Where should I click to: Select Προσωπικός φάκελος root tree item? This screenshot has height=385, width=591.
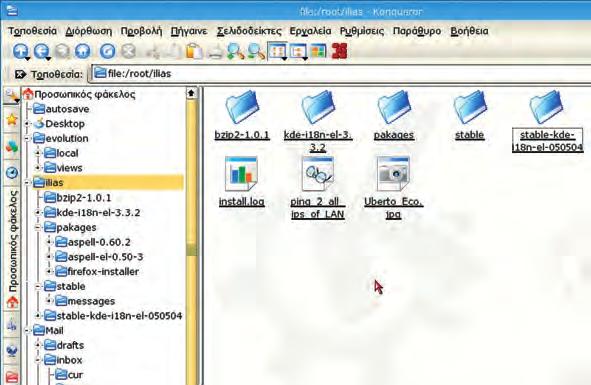click(79, 94)
